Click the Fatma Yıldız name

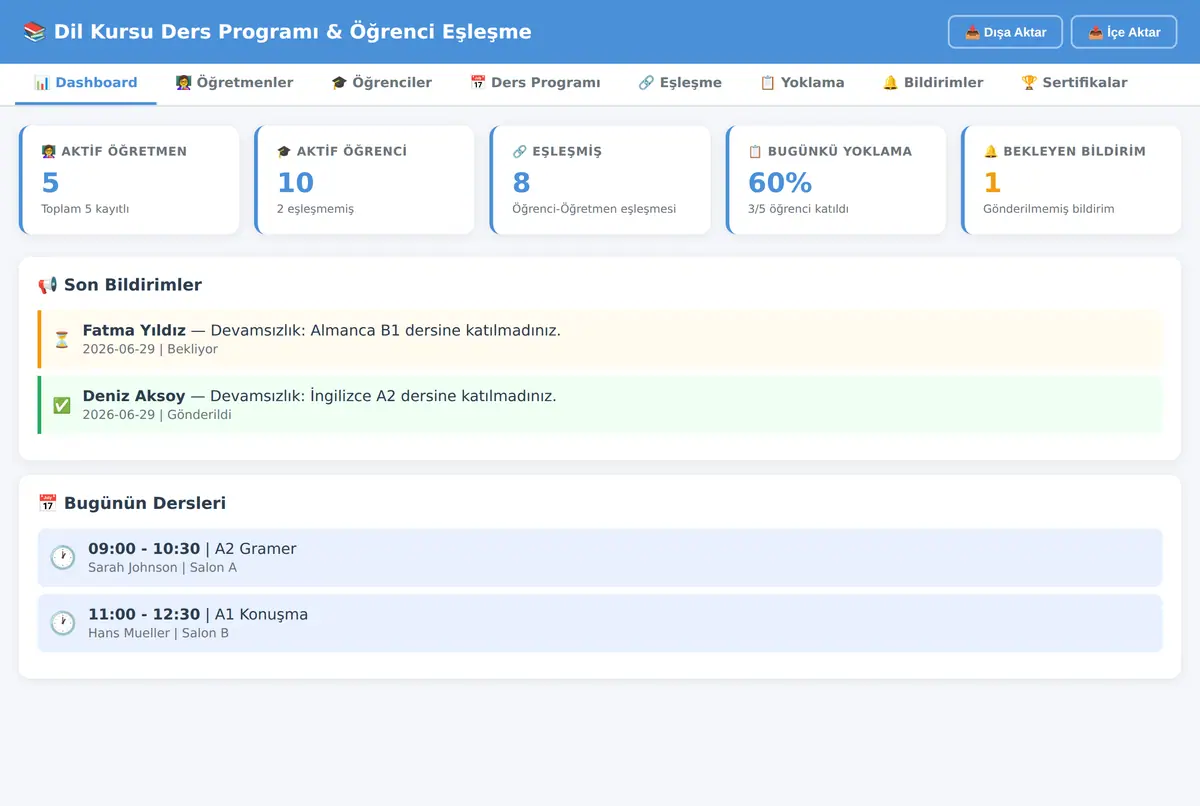(134, 330)
